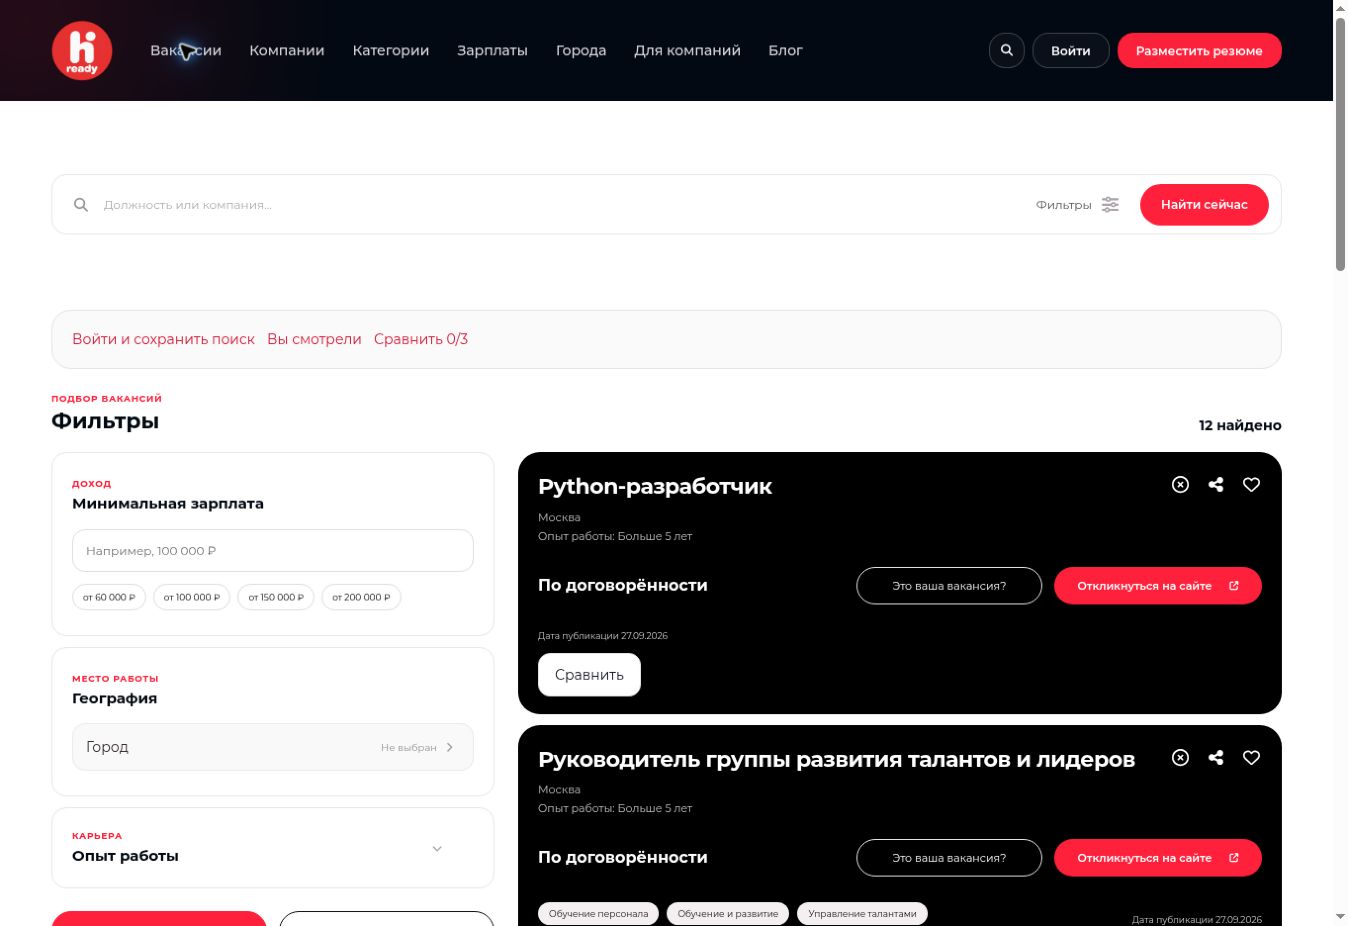This screenshot has height=926, width=1348.
Task: Click the Управление талантами tag
Action: pyautogui.click(x=862, y=913)
